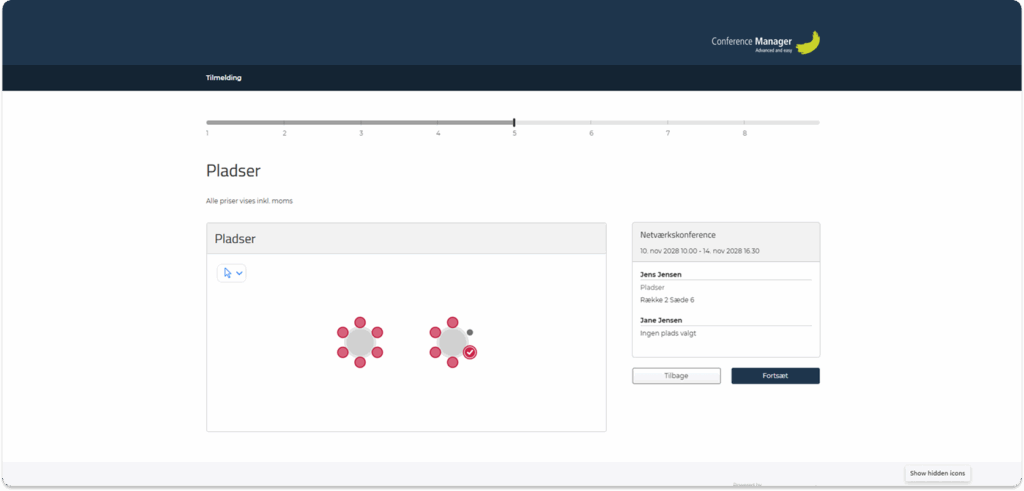
Task: Click the bottom seat of the right table
Action: coord(453,361)
